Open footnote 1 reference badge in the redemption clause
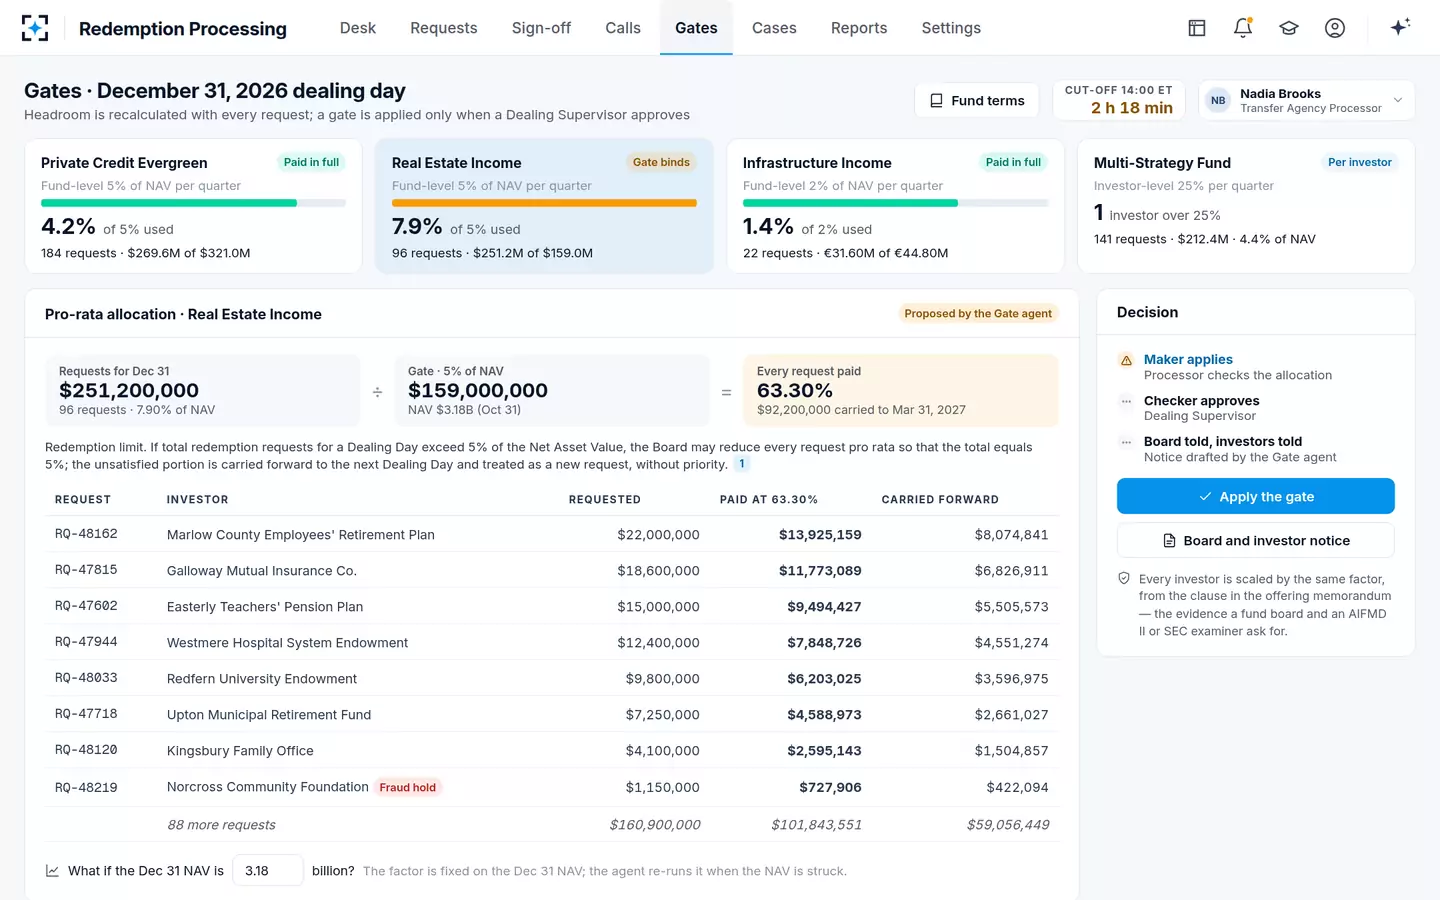 742,464
